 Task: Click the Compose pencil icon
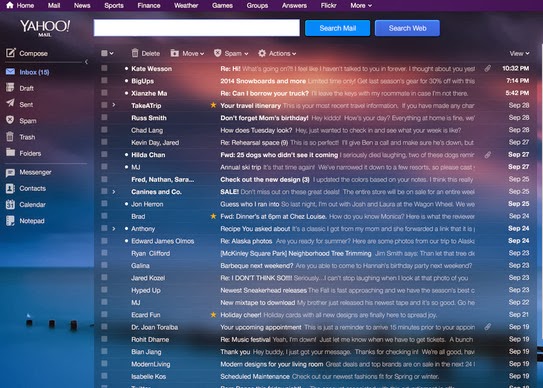(10, 53)
